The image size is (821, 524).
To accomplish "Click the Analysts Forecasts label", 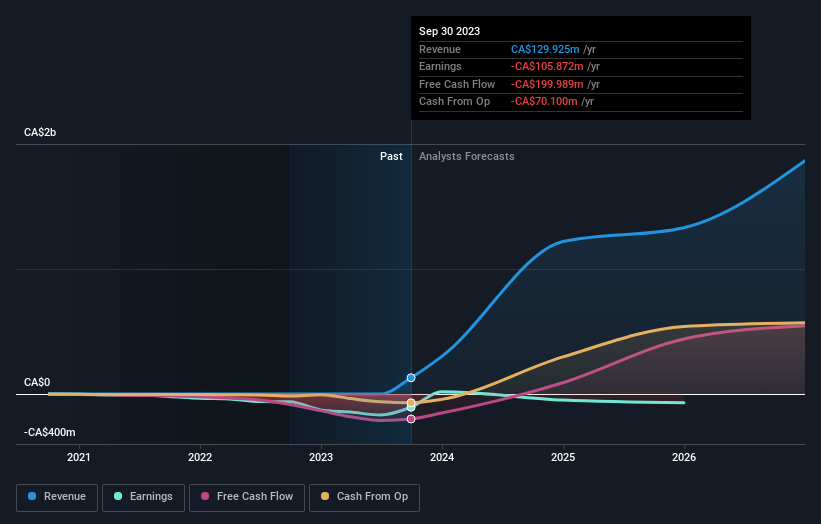I will (x=467, y=157).
